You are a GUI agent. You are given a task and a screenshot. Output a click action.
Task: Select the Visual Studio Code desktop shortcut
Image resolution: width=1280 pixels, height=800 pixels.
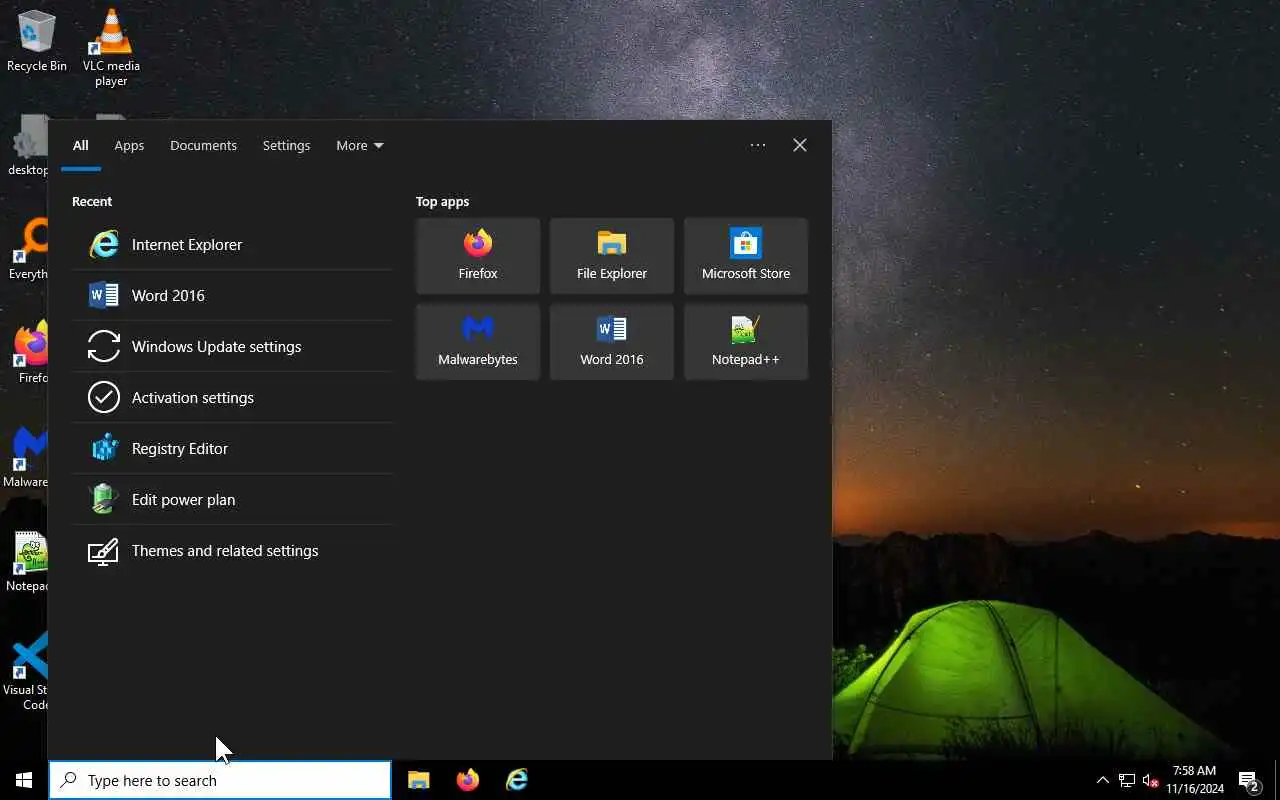[27, 672]
